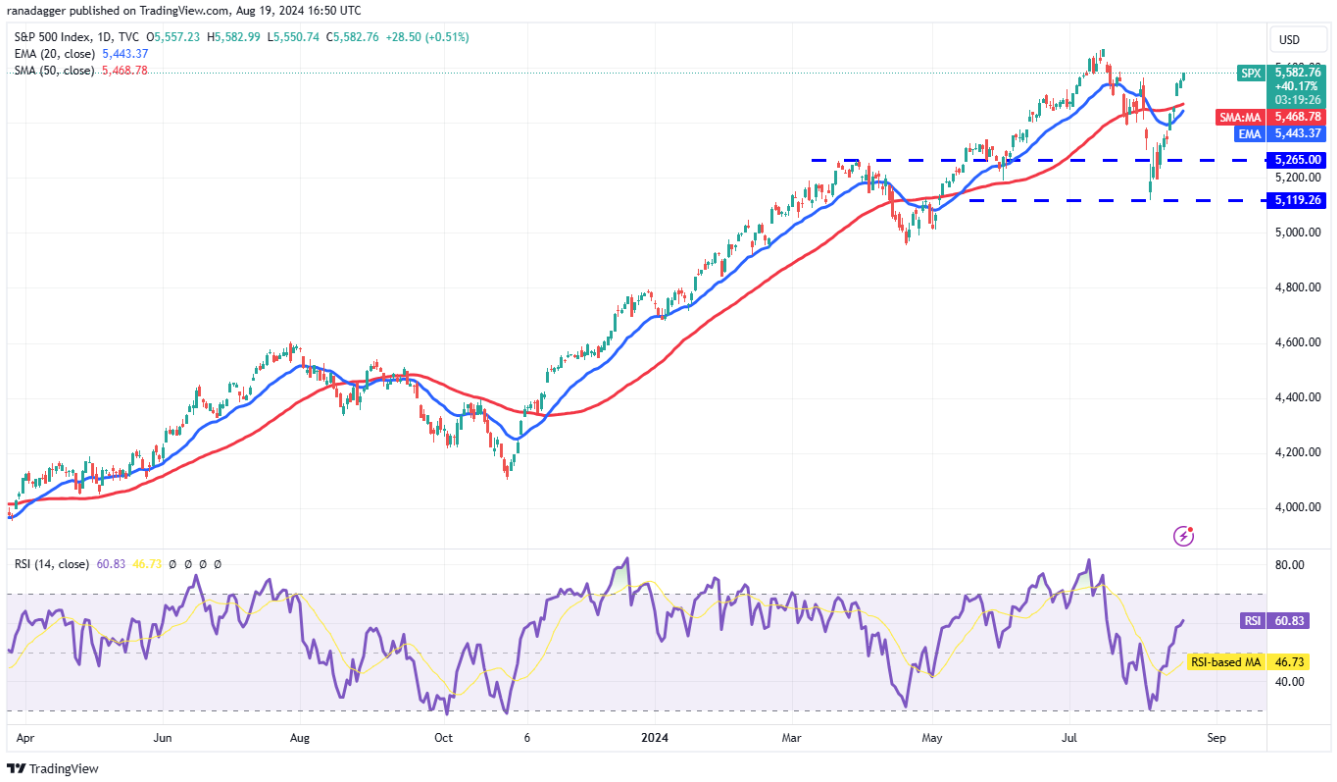The image size is (1337, 782).
Task: Select the S&P 500 Index legend title
Action: (60, 37)
